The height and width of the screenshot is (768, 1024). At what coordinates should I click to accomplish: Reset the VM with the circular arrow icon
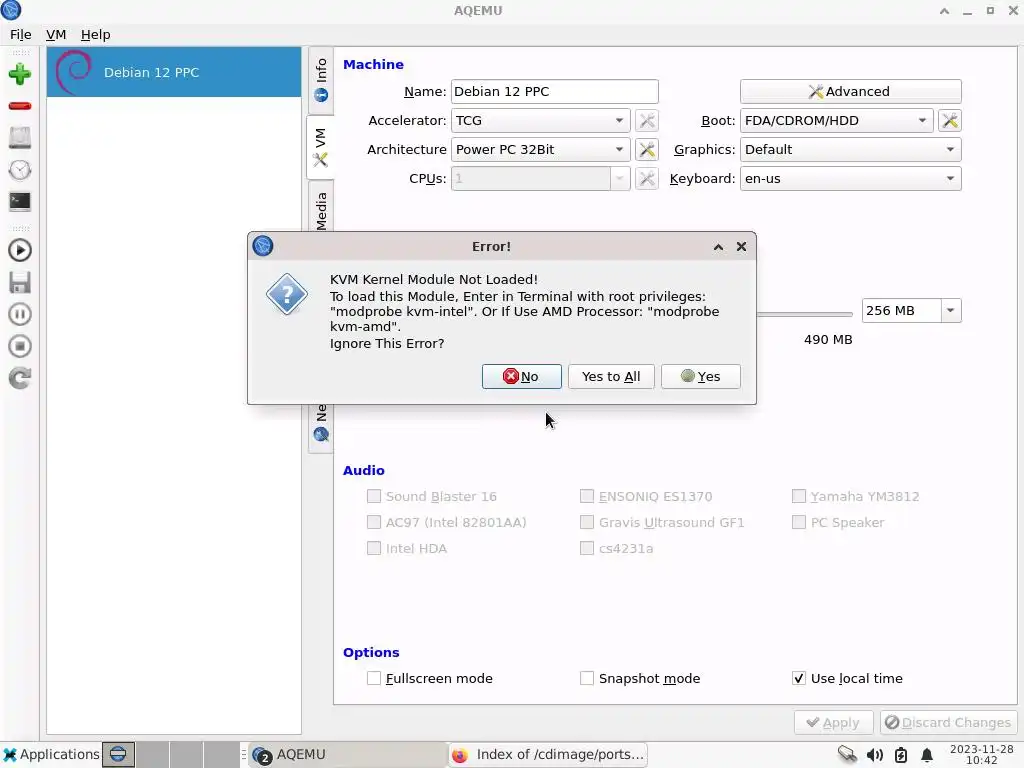(20, 378)
